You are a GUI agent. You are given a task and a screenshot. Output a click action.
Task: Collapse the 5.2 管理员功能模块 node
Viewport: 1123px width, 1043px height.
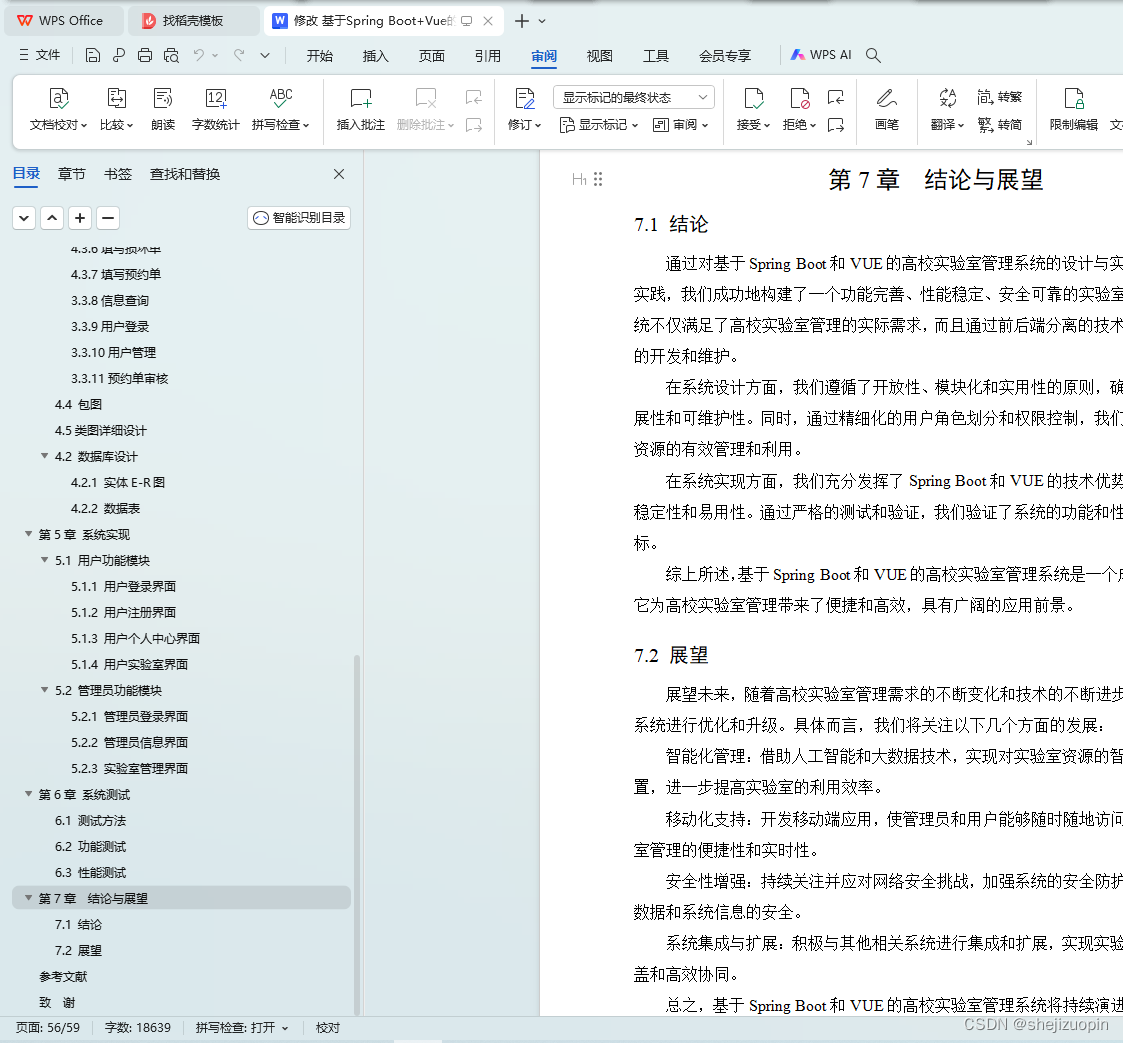click(x=44, y=690)
